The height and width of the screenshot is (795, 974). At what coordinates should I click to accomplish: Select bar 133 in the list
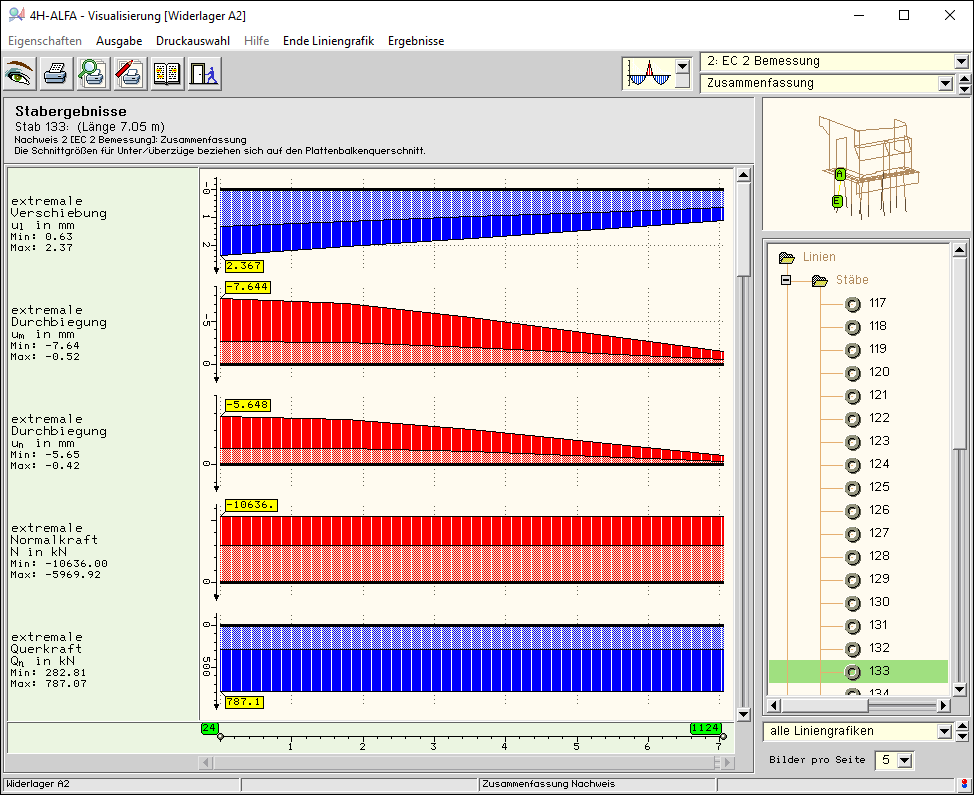[x=878, y=671]
